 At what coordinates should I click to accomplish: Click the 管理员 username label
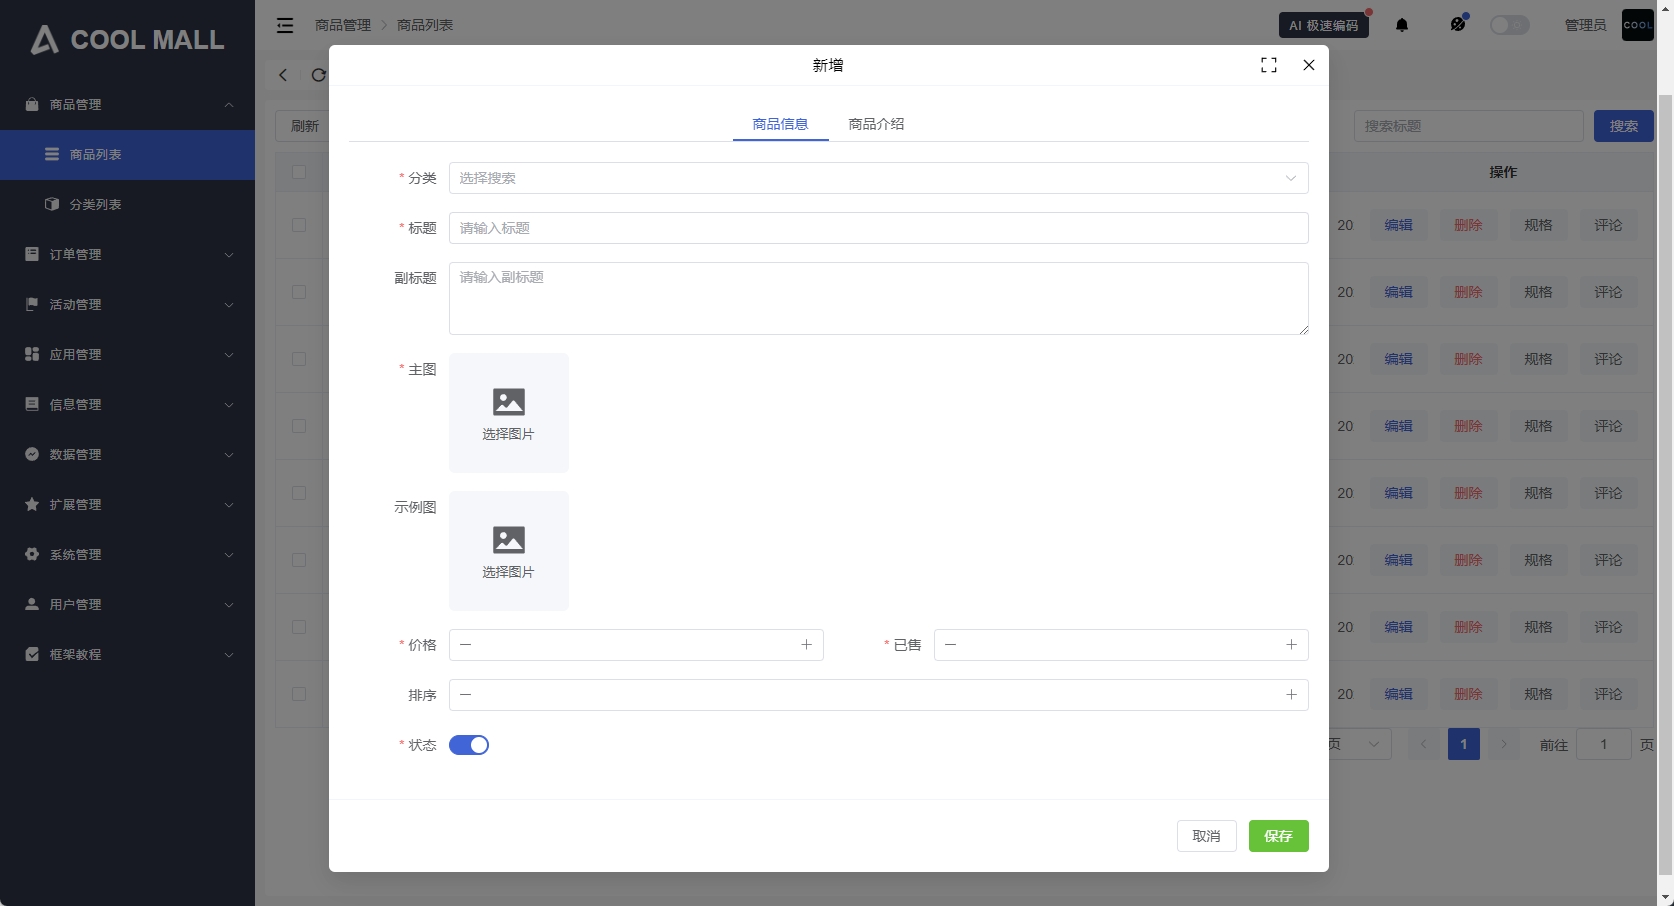click(x=1585, y=25)
